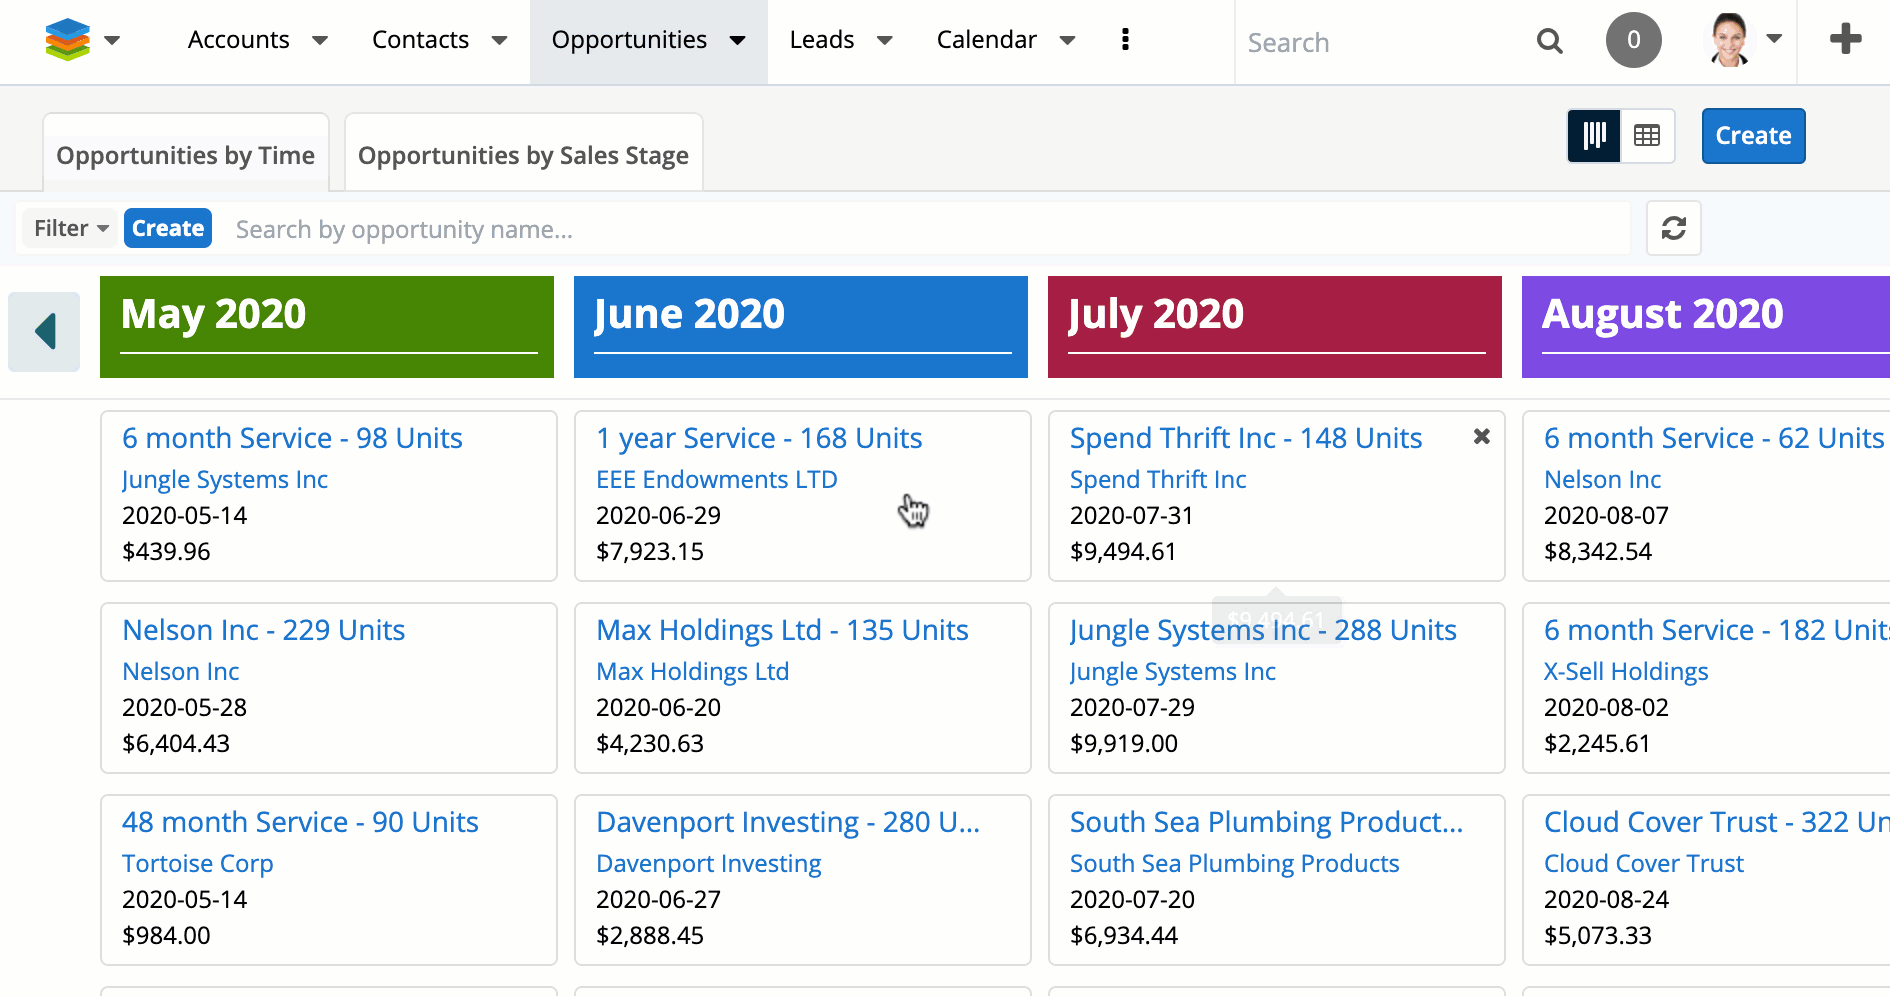The width and height of the screenshot is (1890, 996).
Task: Click the search magnifying glass icon
Action: coord(1549,41)
